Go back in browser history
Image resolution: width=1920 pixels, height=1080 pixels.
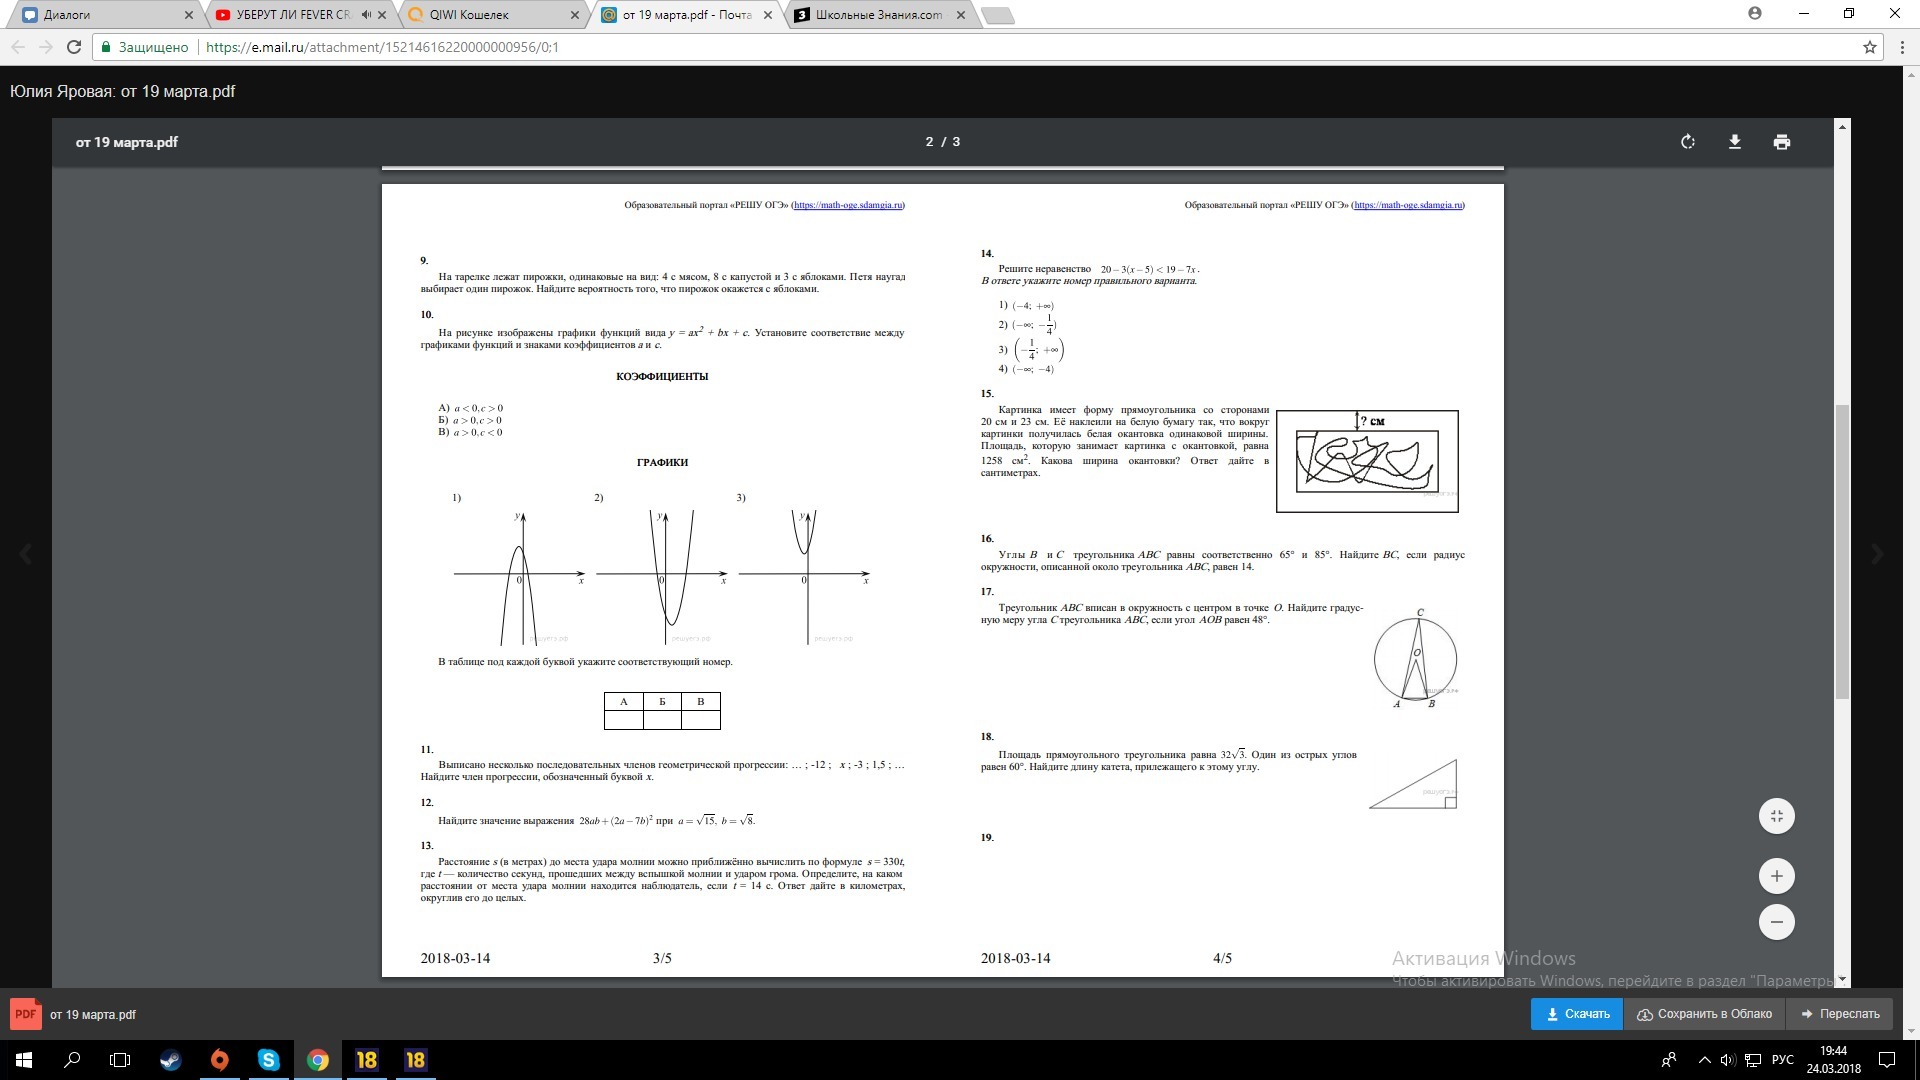18,47
